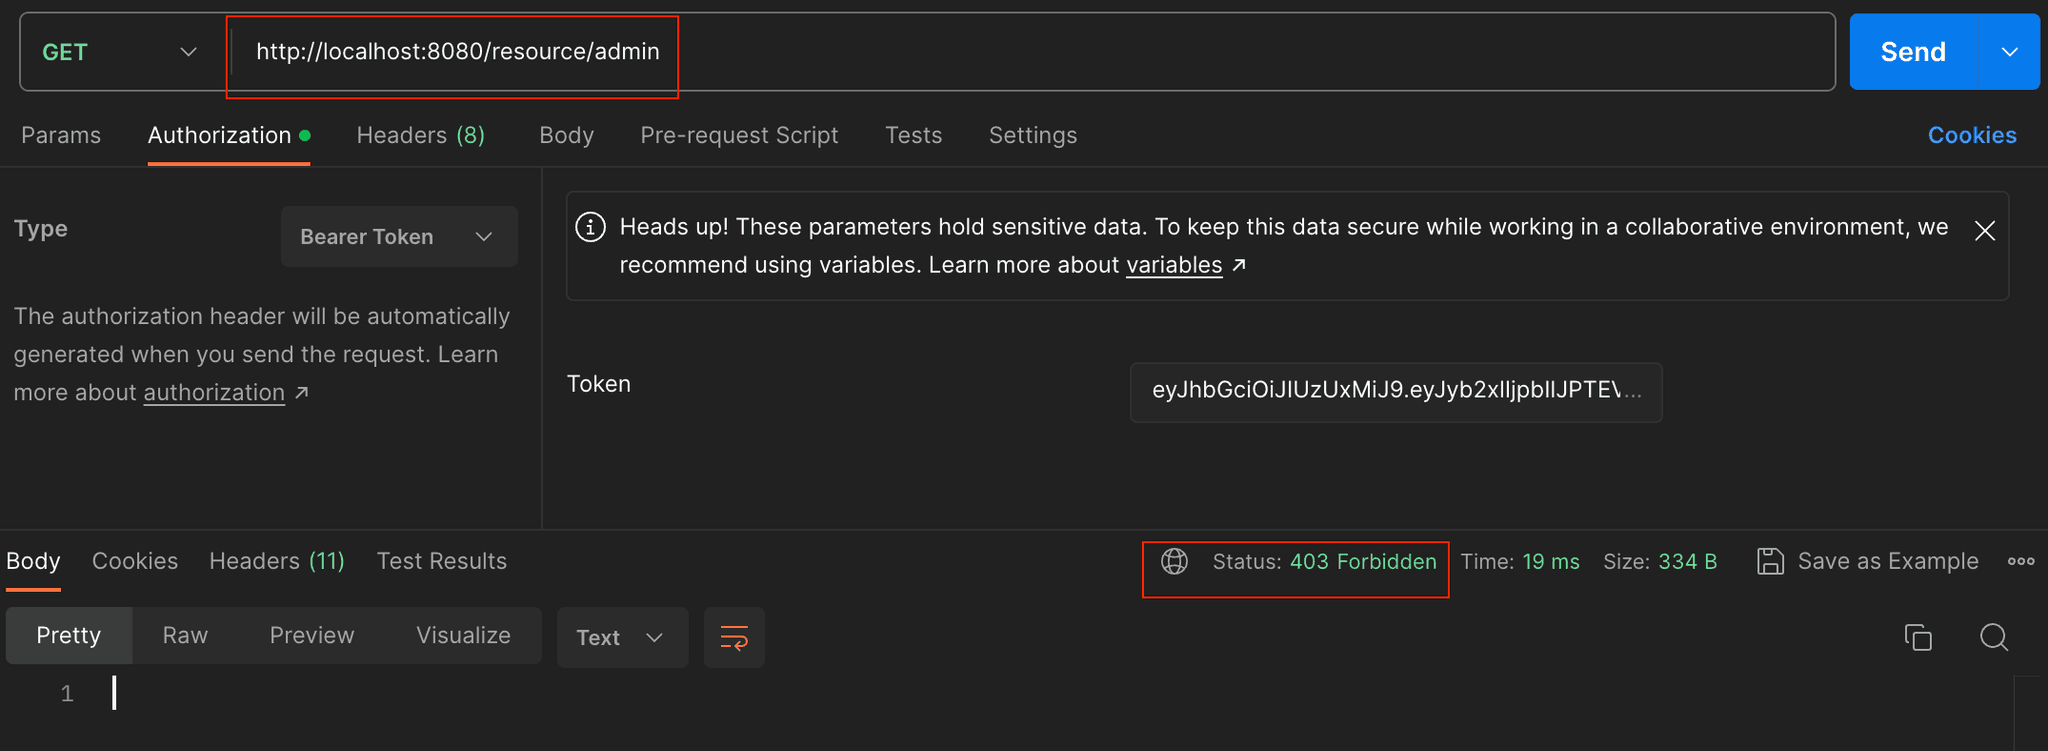Open the Cookies link at right
The width and height of the screenshot is (2048, 751).
1971,135
